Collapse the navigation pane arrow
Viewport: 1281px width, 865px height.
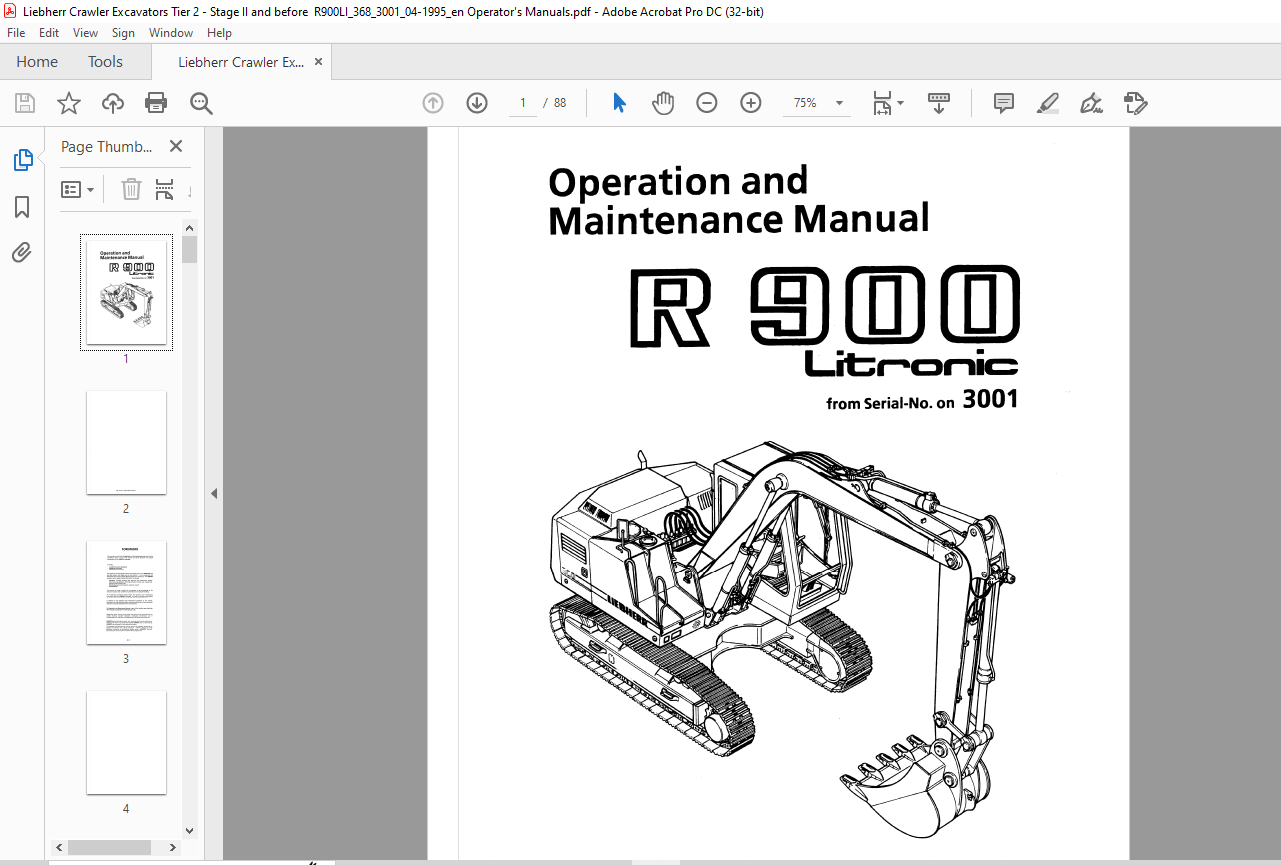coord(214,494)
